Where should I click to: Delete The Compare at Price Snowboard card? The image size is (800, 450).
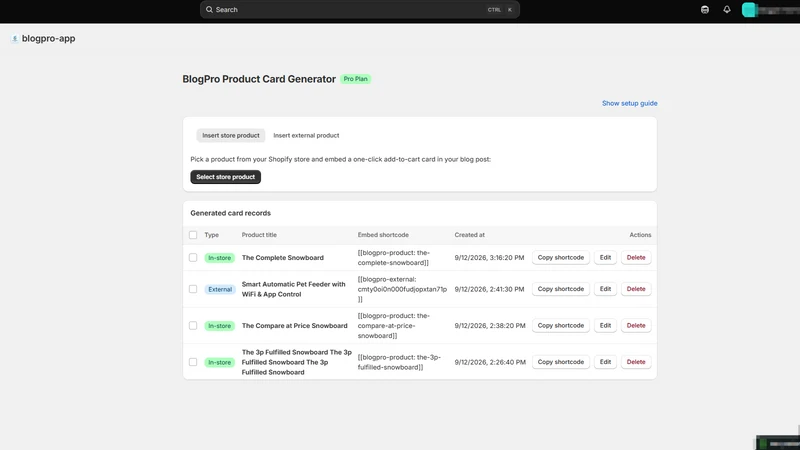pos(636,326)
